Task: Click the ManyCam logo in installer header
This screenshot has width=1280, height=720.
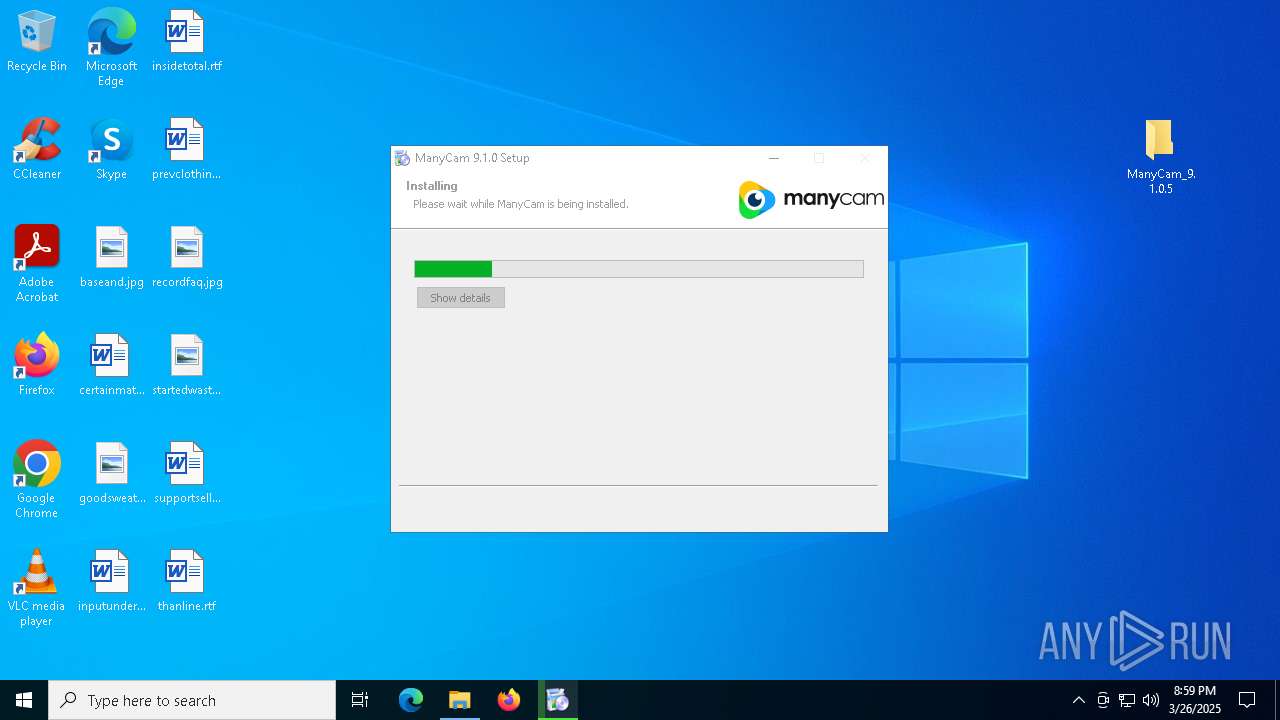Action: pyautogui.click(x=811, y=199)
